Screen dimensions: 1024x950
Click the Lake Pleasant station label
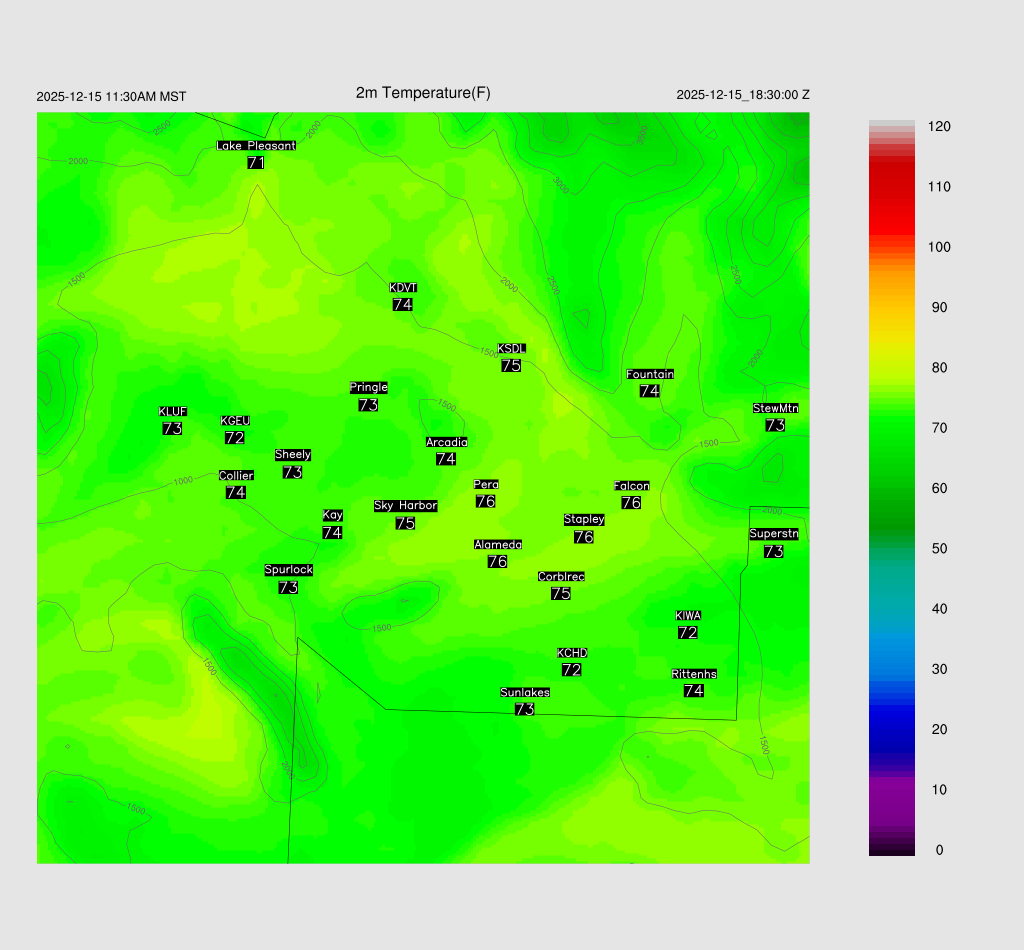(x=256, y=146)
